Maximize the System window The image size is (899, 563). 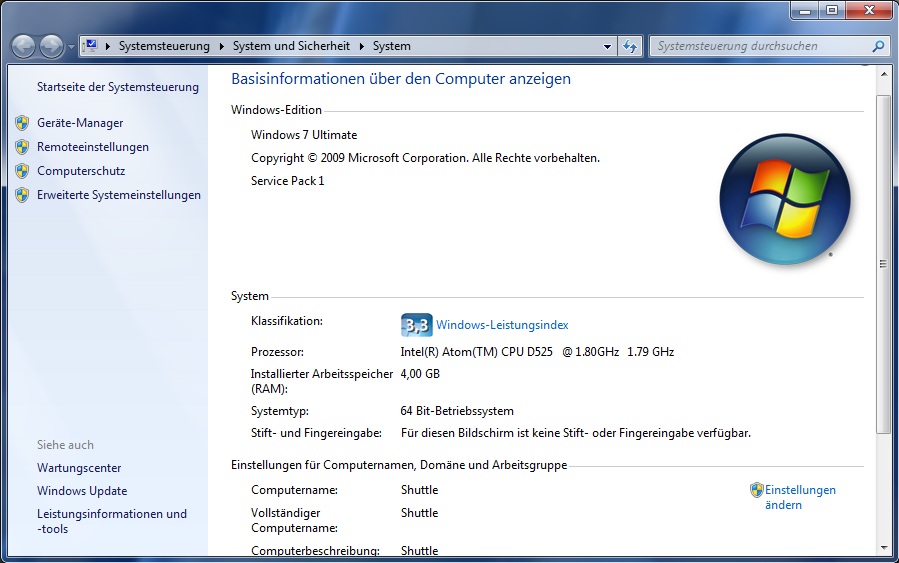tap(832, 10)
